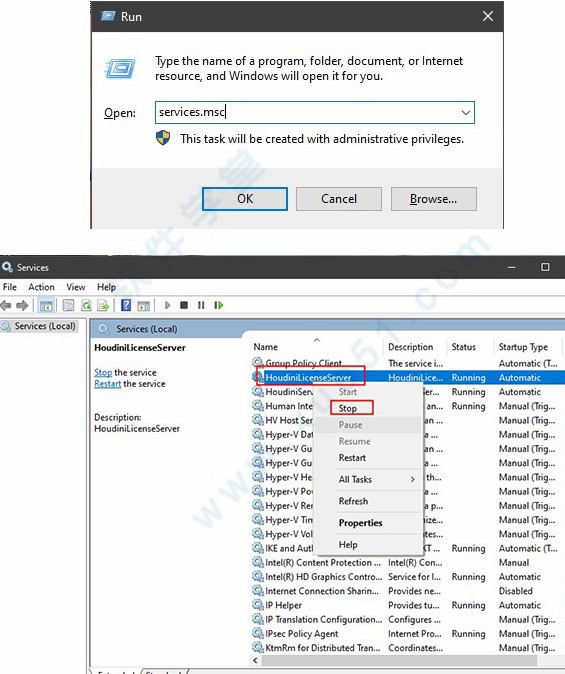Toggle the Show/Hide Action Pane toolbar icon

point(144,306)
